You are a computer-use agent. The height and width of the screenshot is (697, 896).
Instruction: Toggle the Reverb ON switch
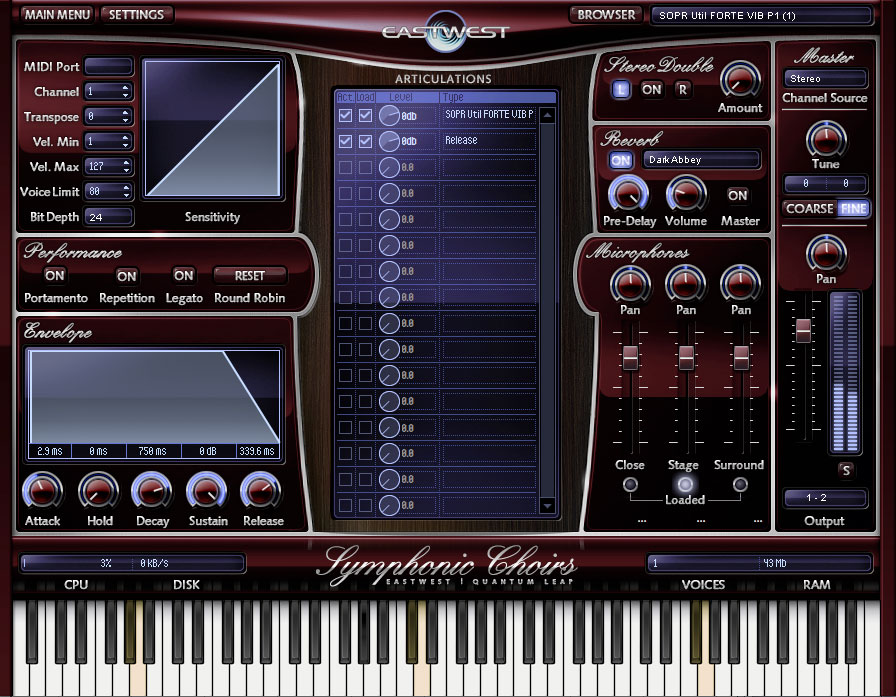click(621, 160)
